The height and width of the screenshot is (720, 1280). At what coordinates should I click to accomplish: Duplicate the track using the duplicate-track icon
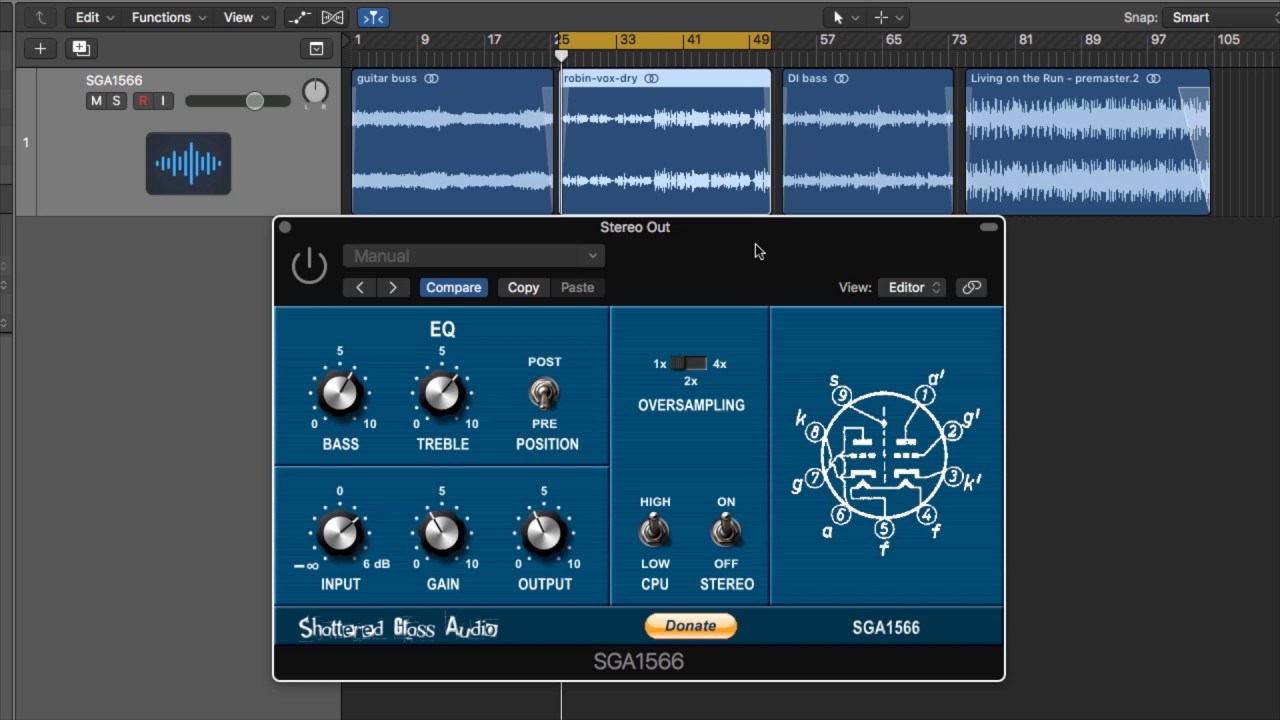[81, 48]
